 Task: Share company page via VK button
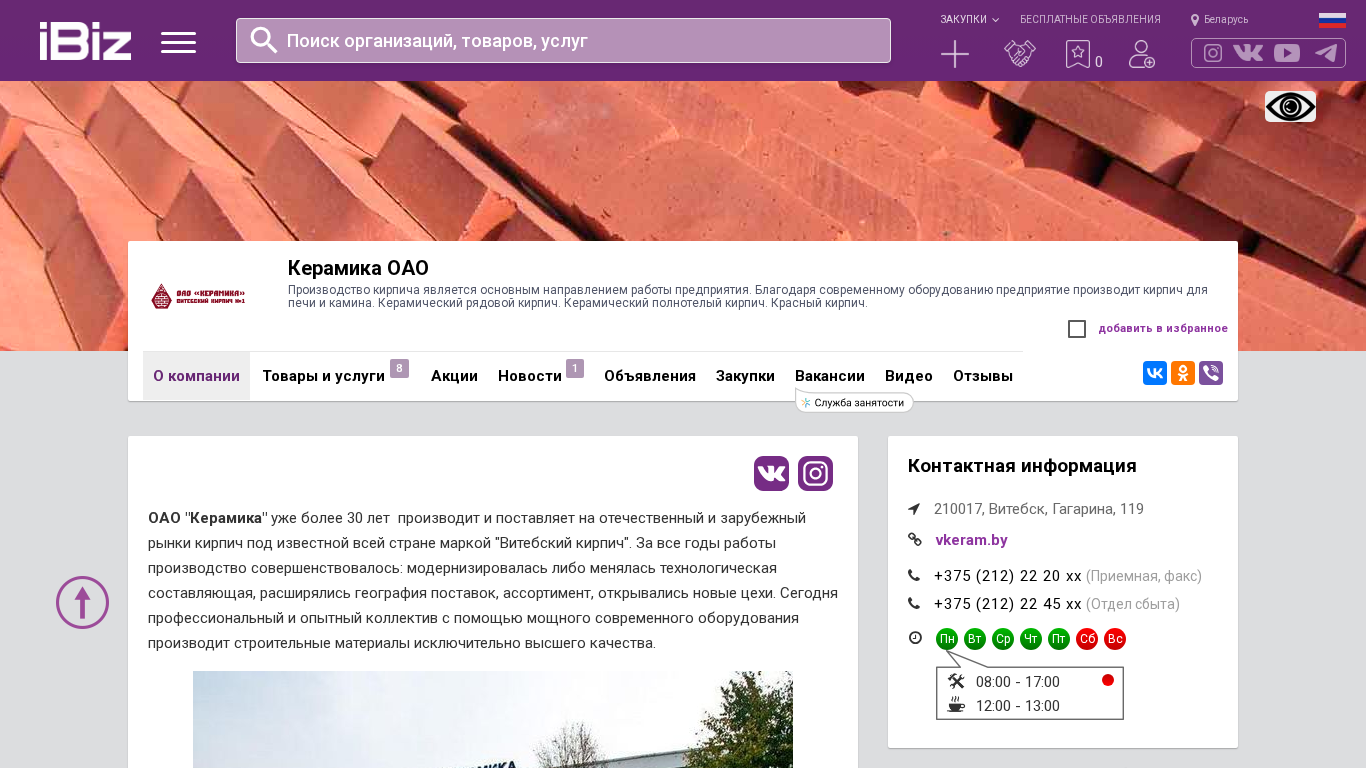pos(1155,373)
